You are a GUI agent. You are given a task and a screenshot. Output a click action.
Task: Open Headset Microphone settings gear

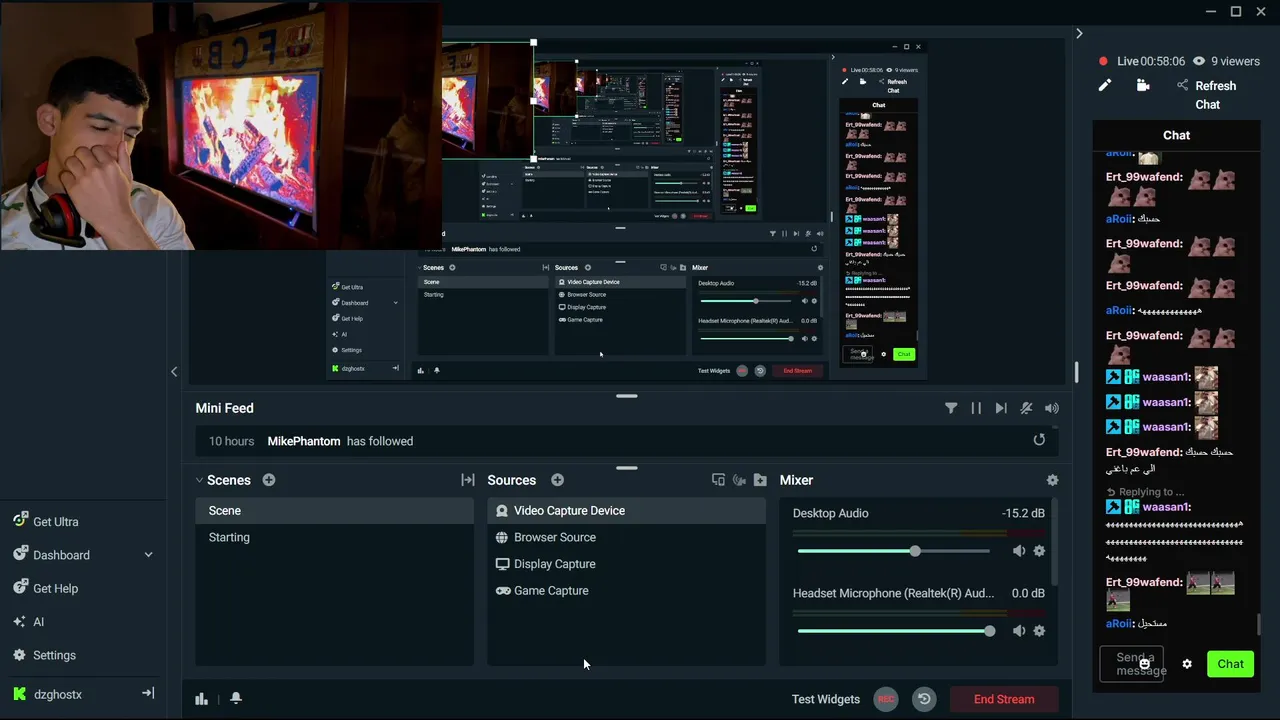[x=1039, y=631]
